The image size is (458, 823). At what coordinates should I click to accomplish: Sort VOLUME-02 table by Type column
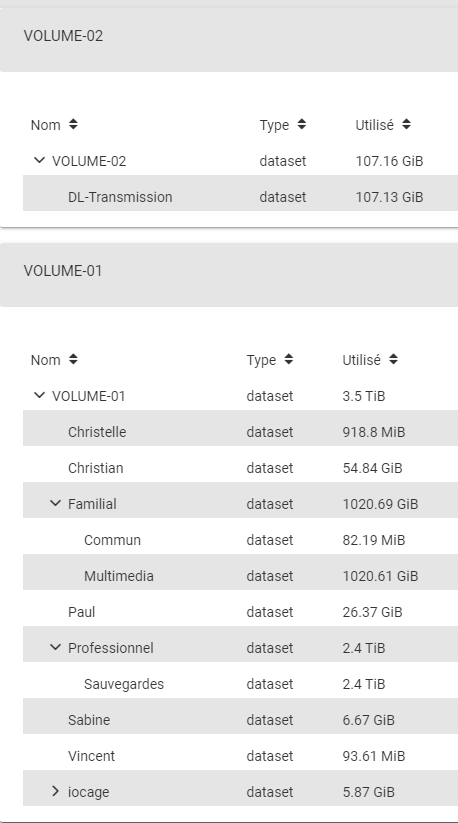point(282,125)
